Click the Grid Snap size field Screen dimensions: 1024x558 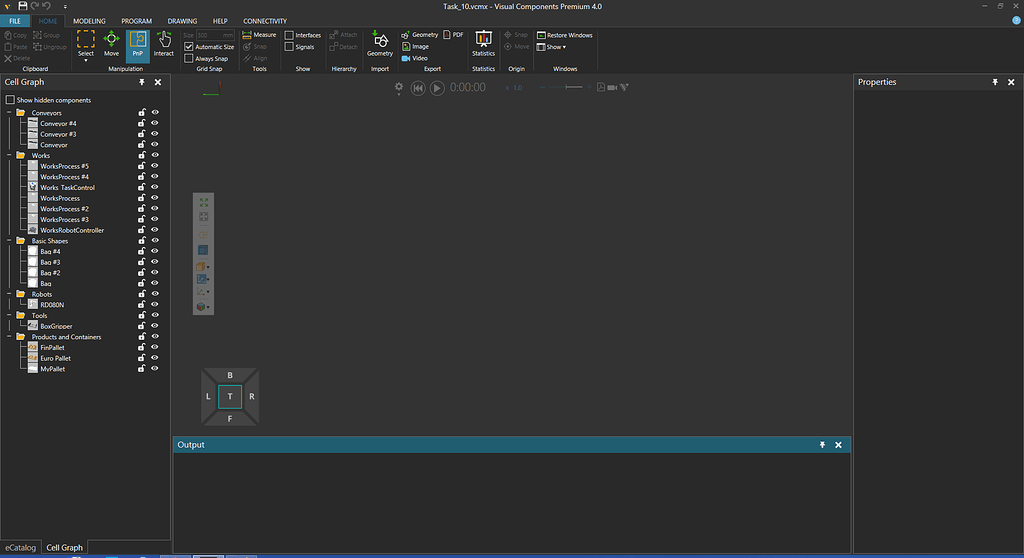(x=215, y=35)
